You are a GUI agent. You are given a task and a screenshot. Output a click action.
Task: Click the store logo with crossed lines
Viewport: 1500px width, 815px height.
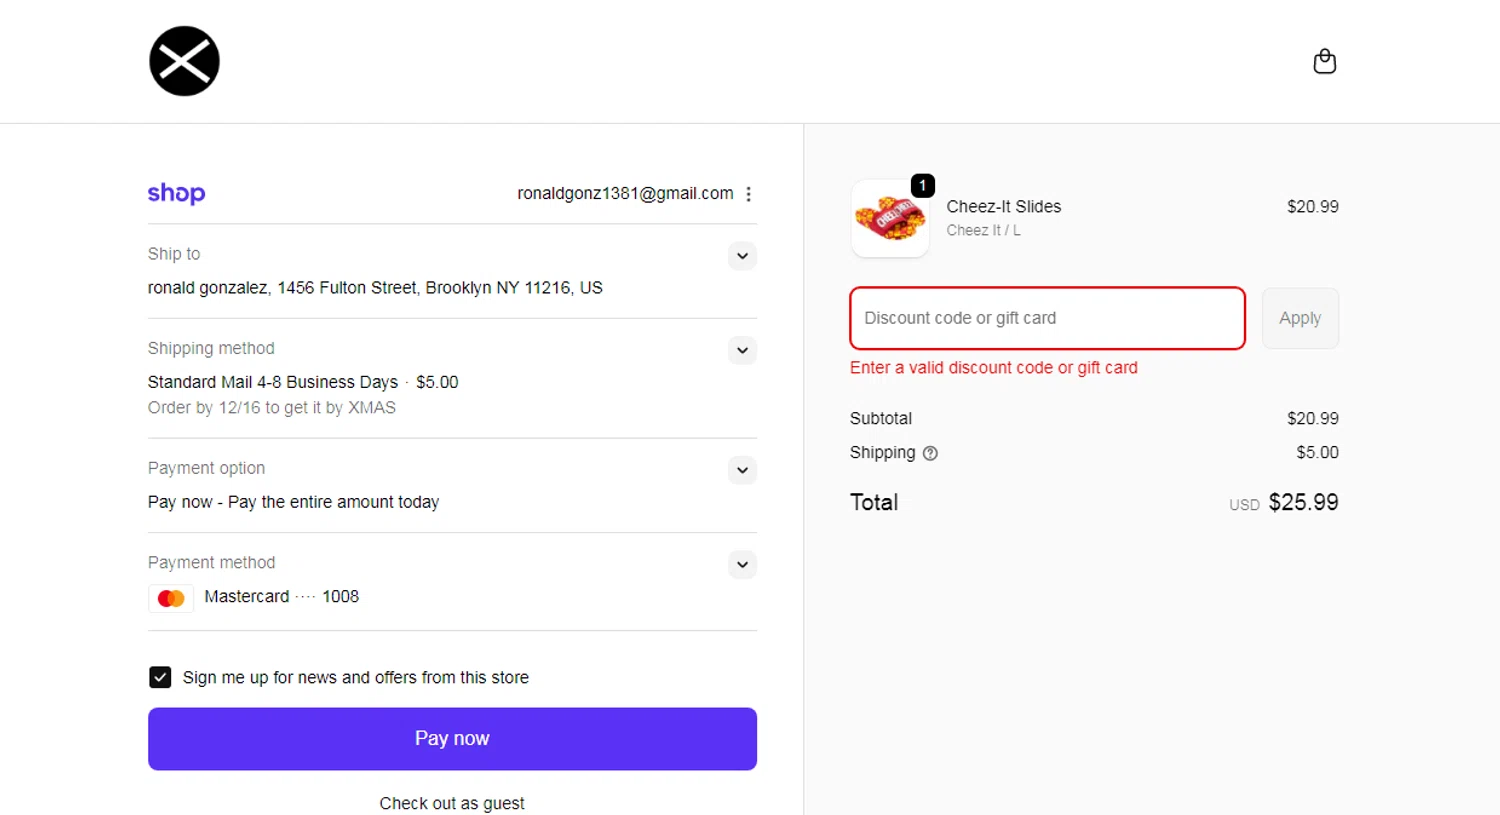point(184,61)
